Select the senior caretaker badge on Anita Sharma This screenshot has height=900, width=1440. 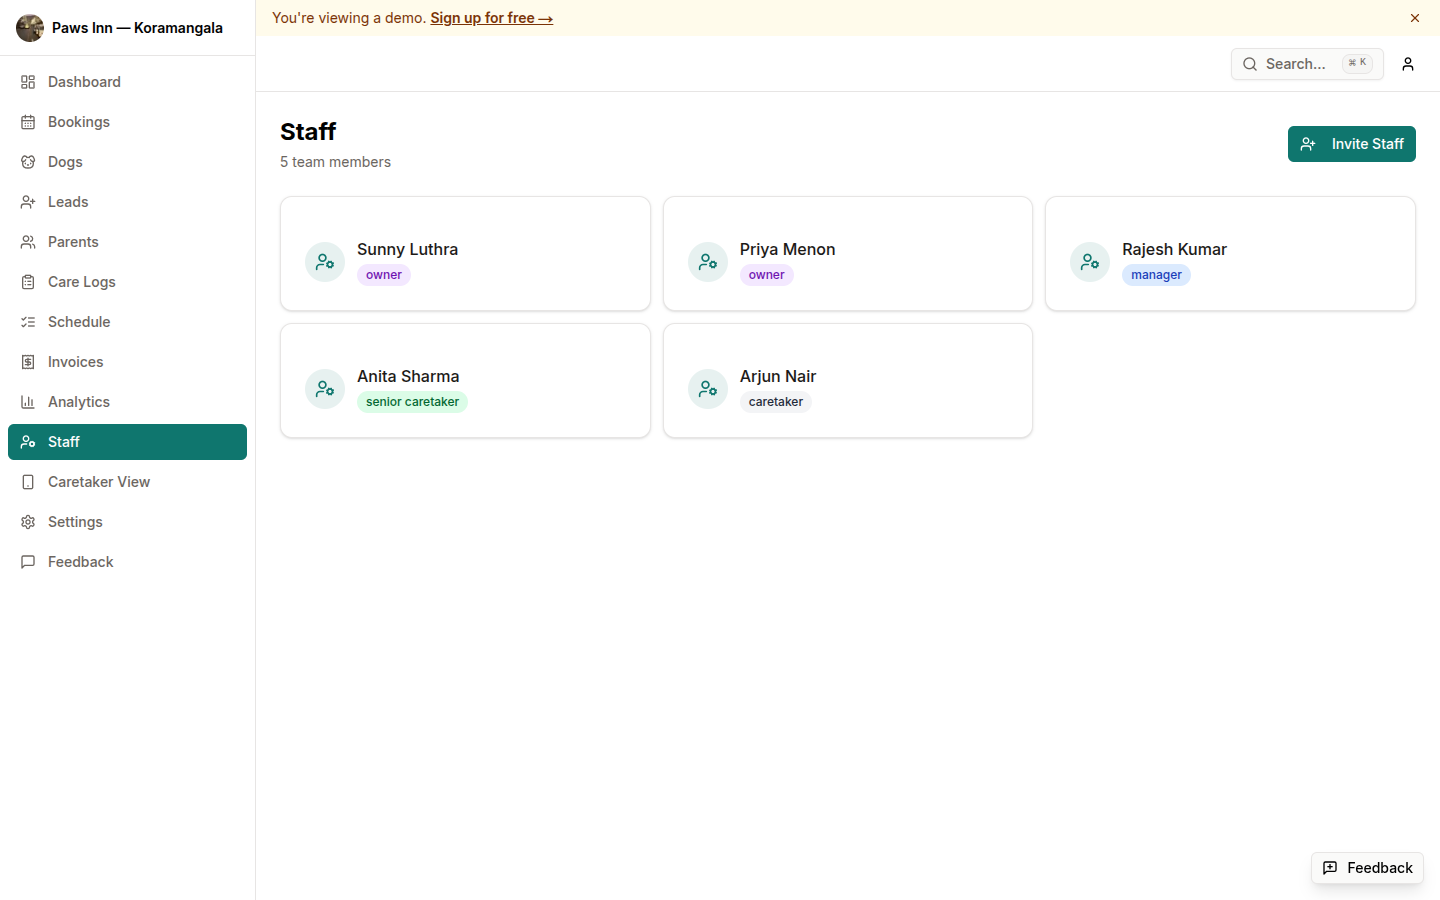pyautogui.click(x=412, y=402)
